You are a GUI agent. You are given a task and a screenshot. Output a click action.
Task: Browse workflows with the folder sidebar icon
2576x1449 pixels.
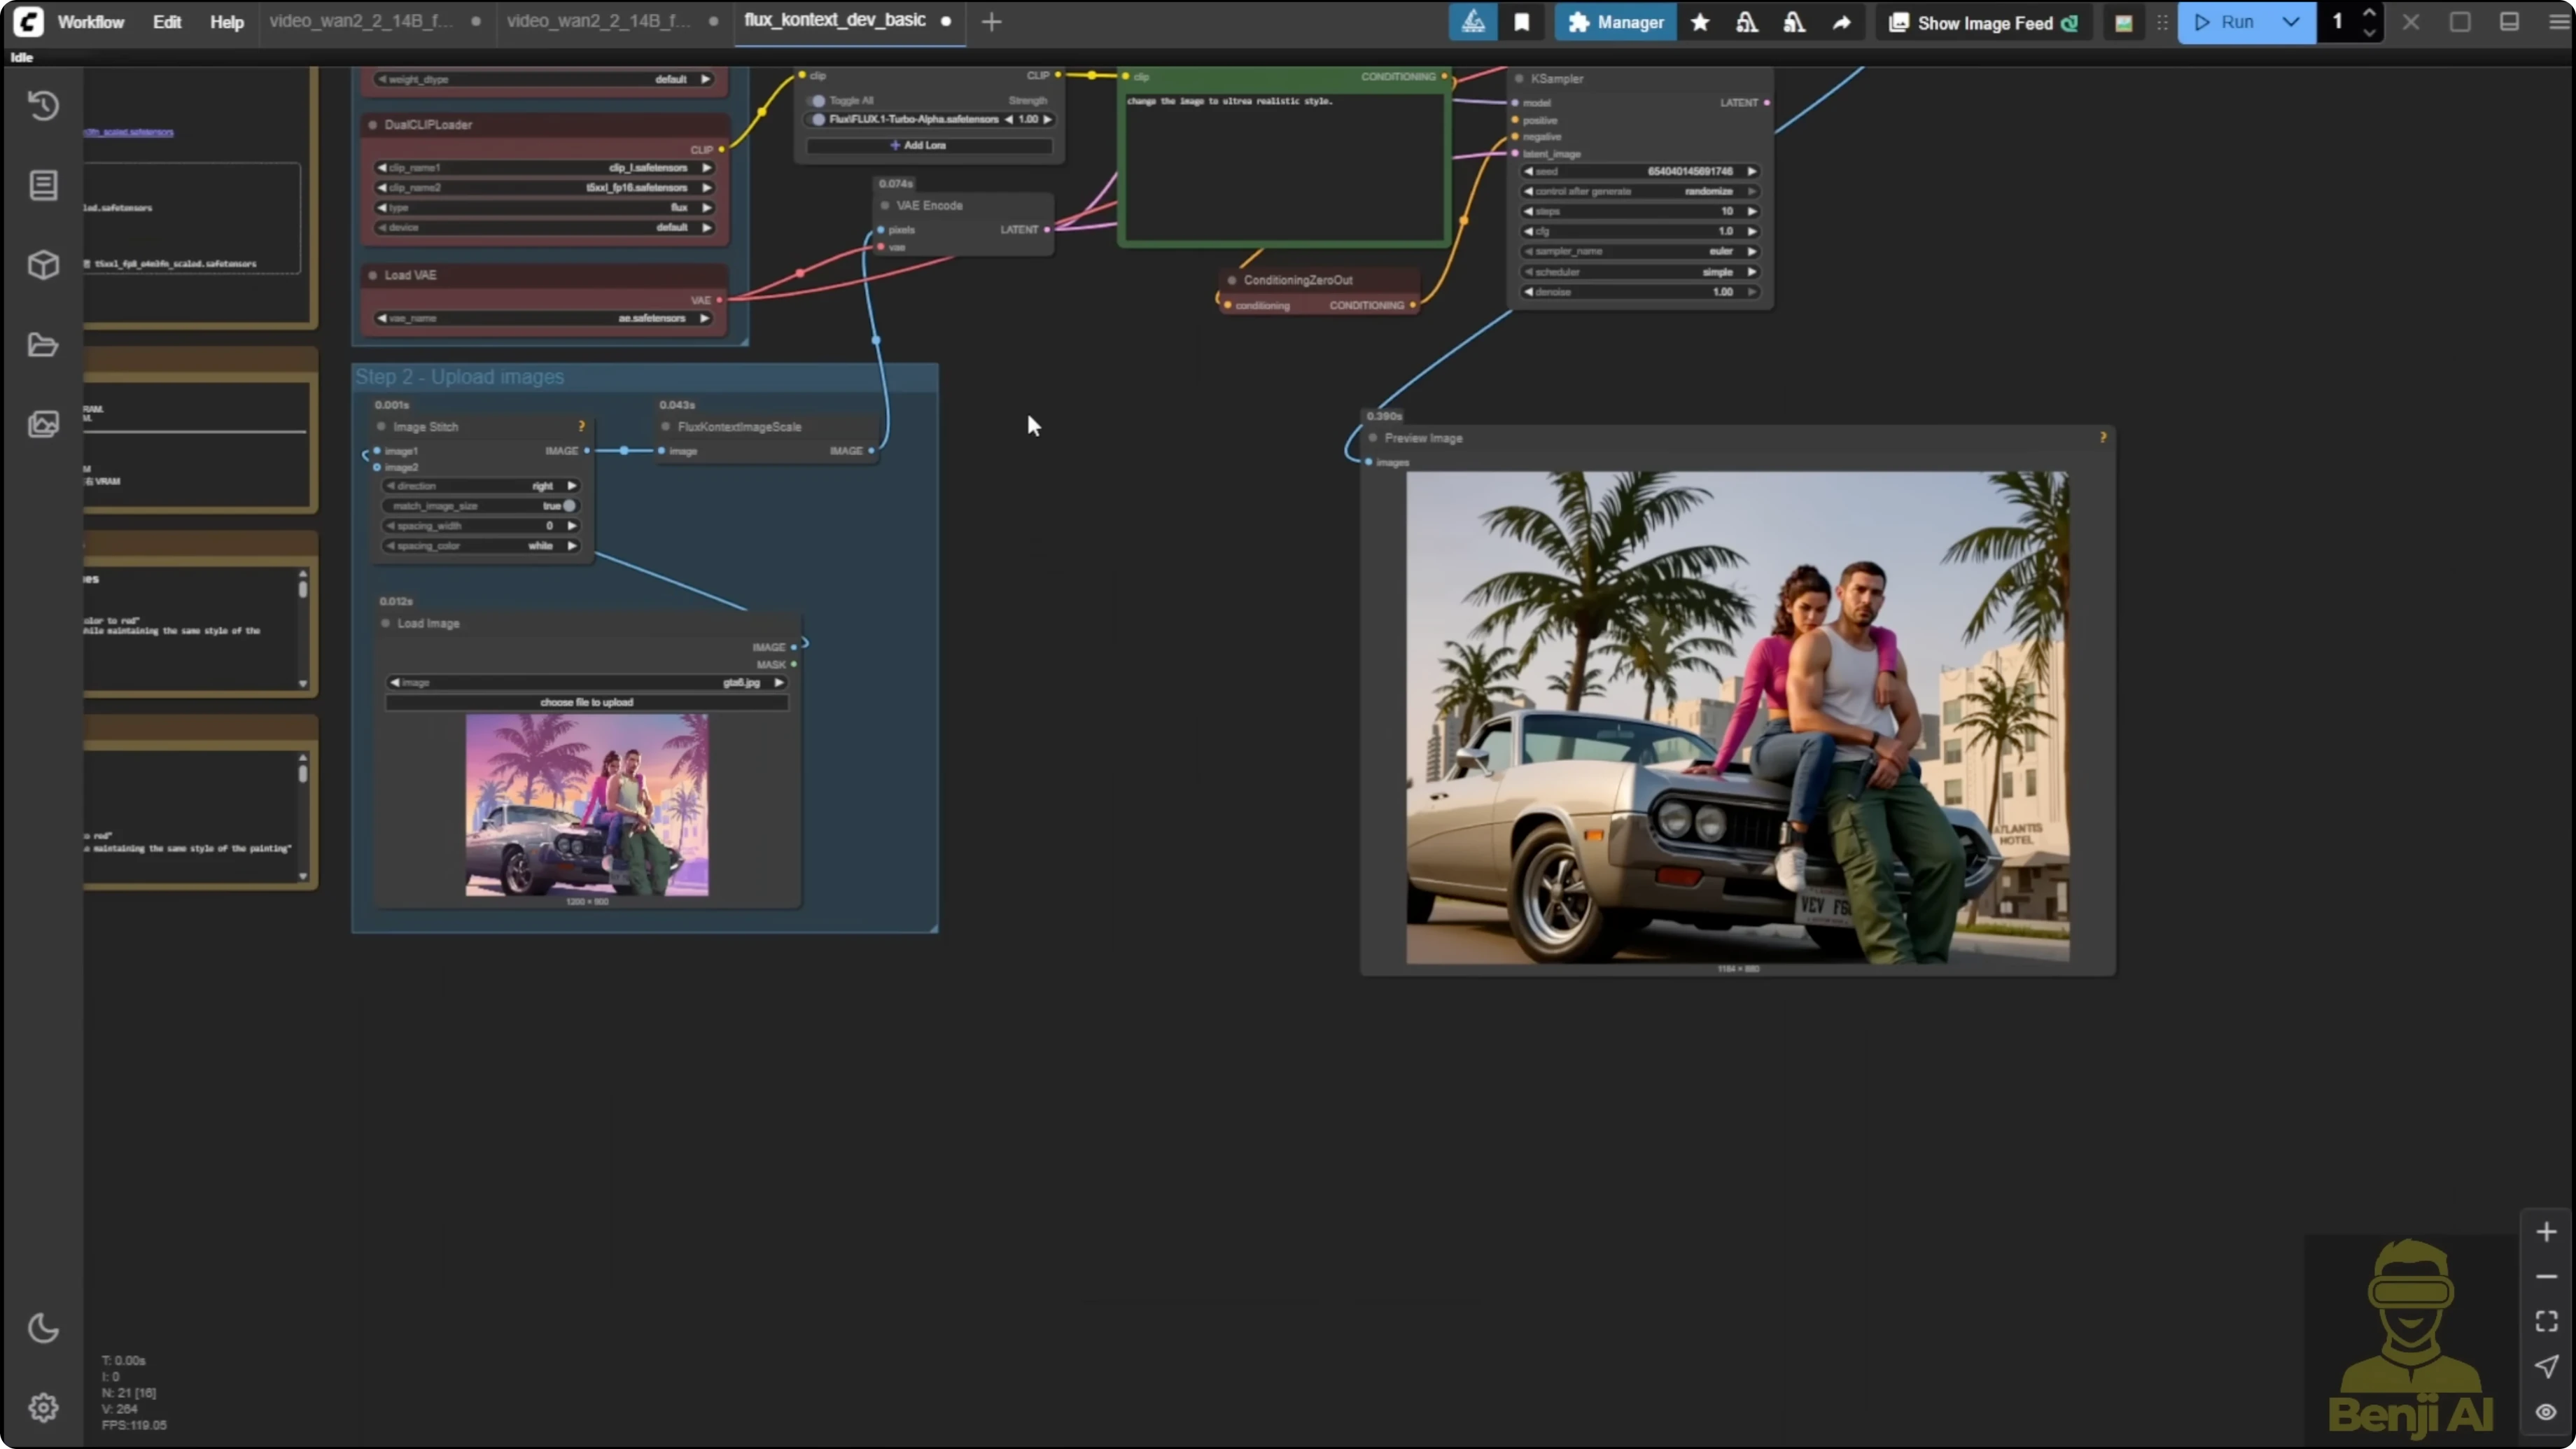click(x=44, y=345)
